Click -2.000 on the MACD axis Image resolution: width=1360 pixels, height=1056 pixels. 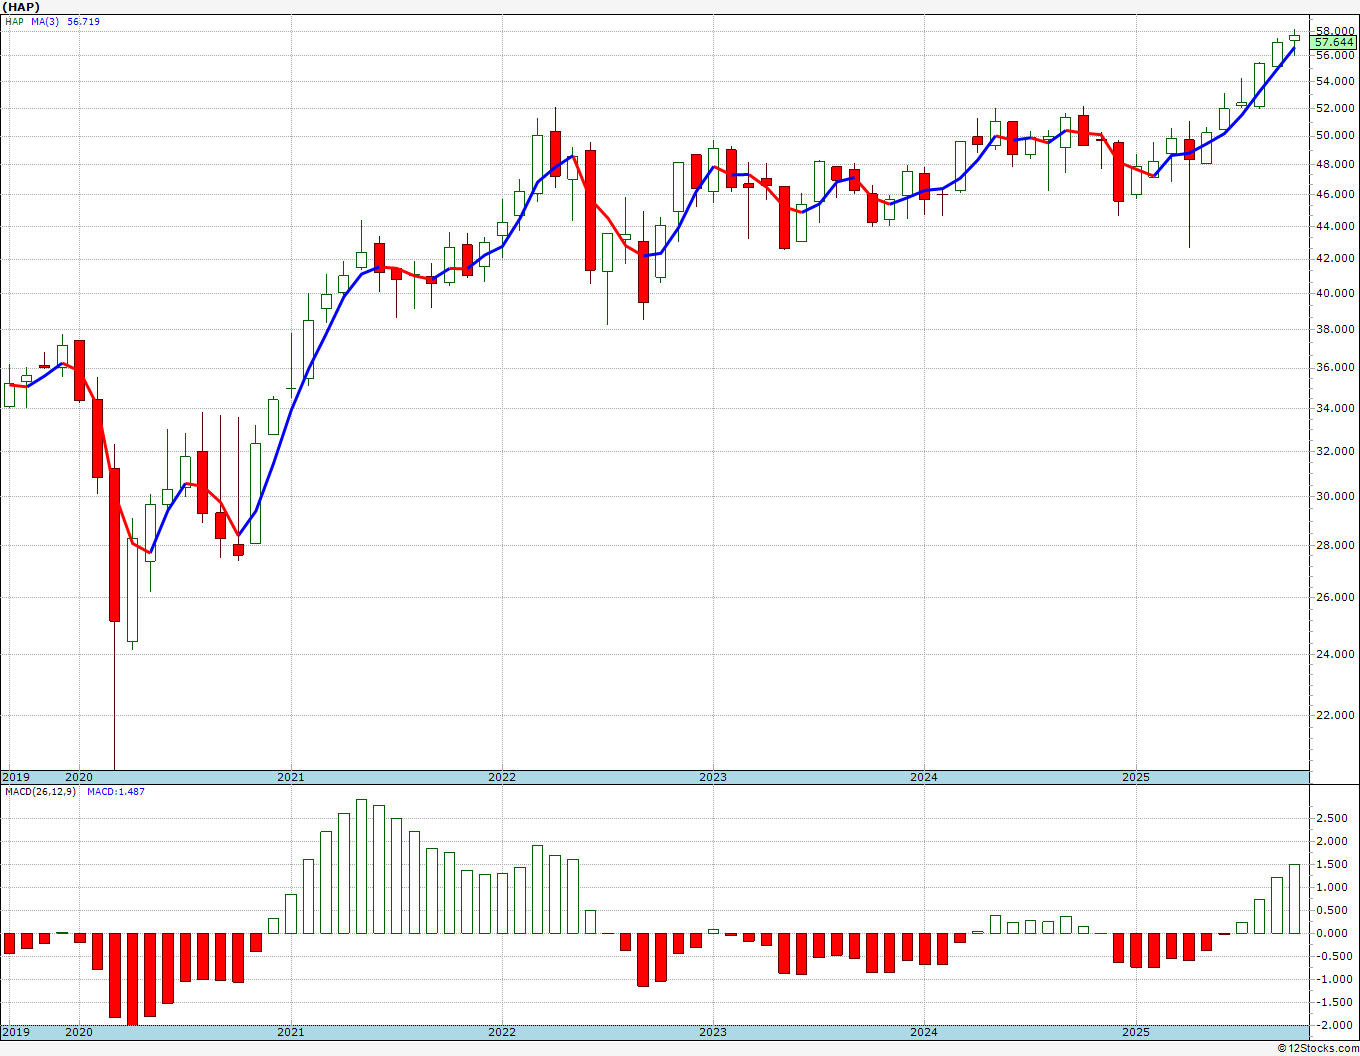(x=1336, y=1025)
